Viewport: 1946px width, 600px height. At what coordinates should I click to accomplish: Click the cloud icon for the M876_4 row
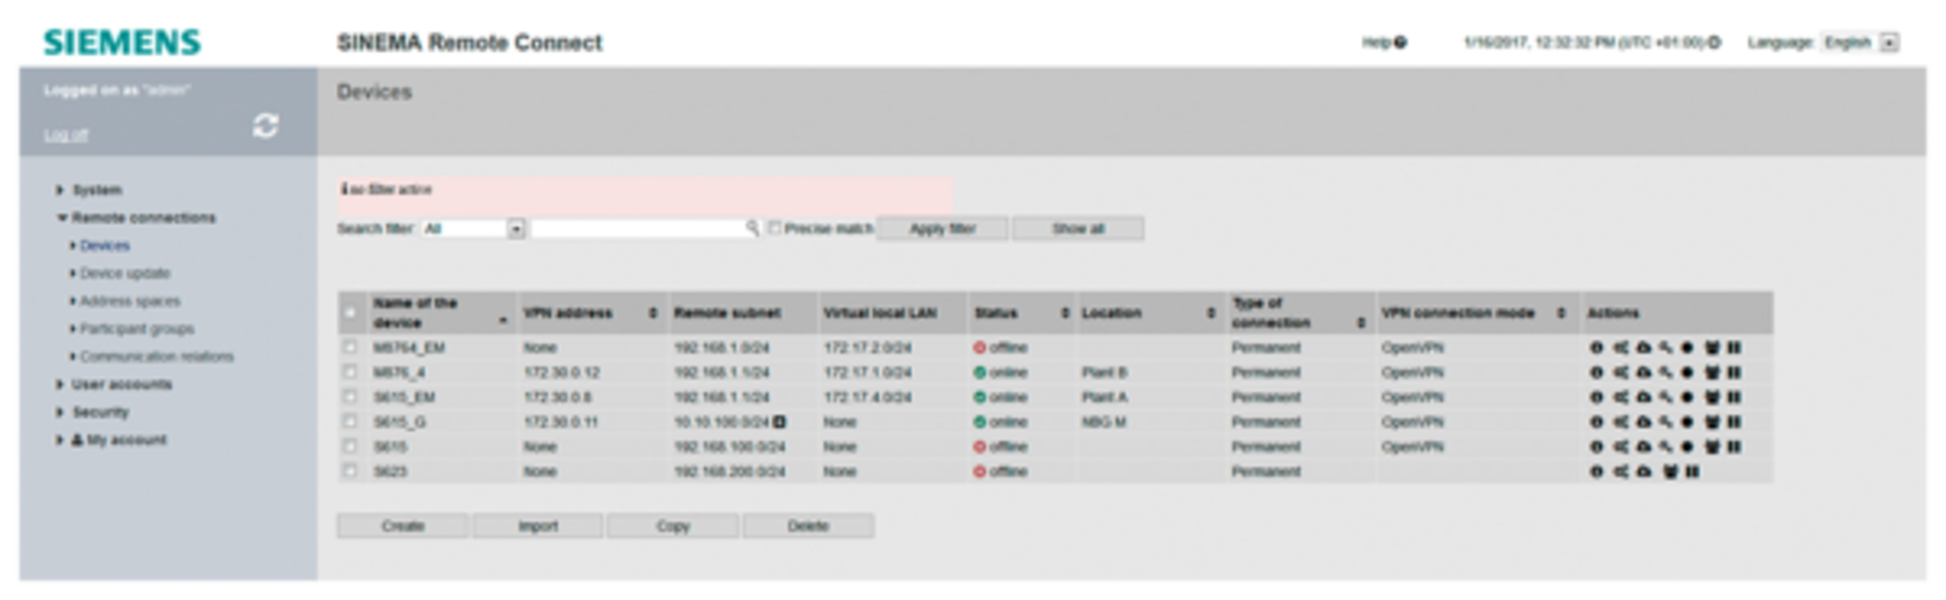coord(1643,373)
